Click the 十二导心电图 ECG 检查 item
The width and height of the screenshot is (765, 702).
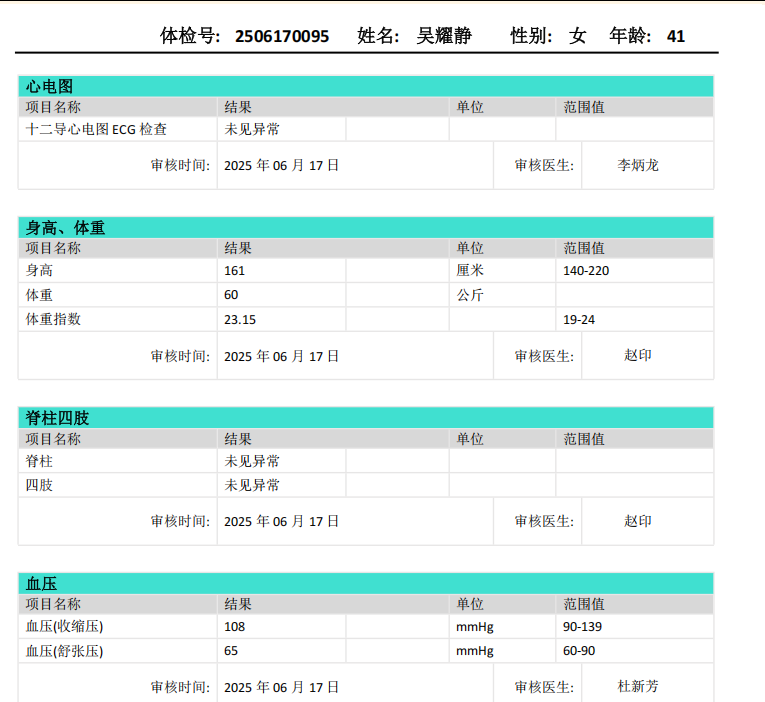(96, 129)
